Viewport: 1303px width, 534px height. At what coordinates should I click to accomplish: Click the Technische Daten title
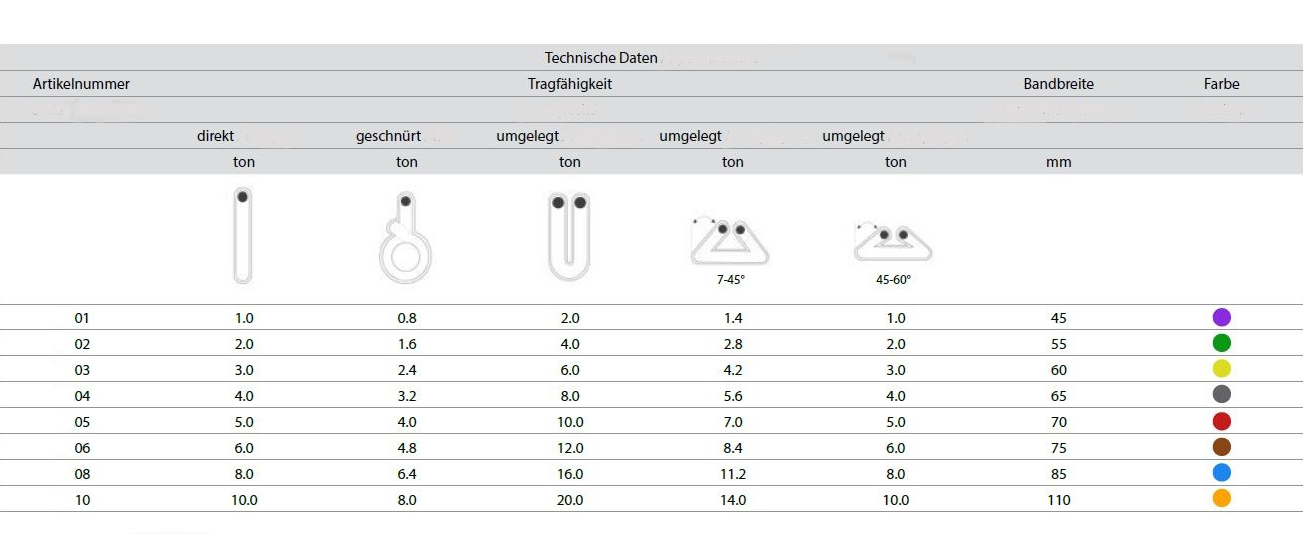pos(601,58)
